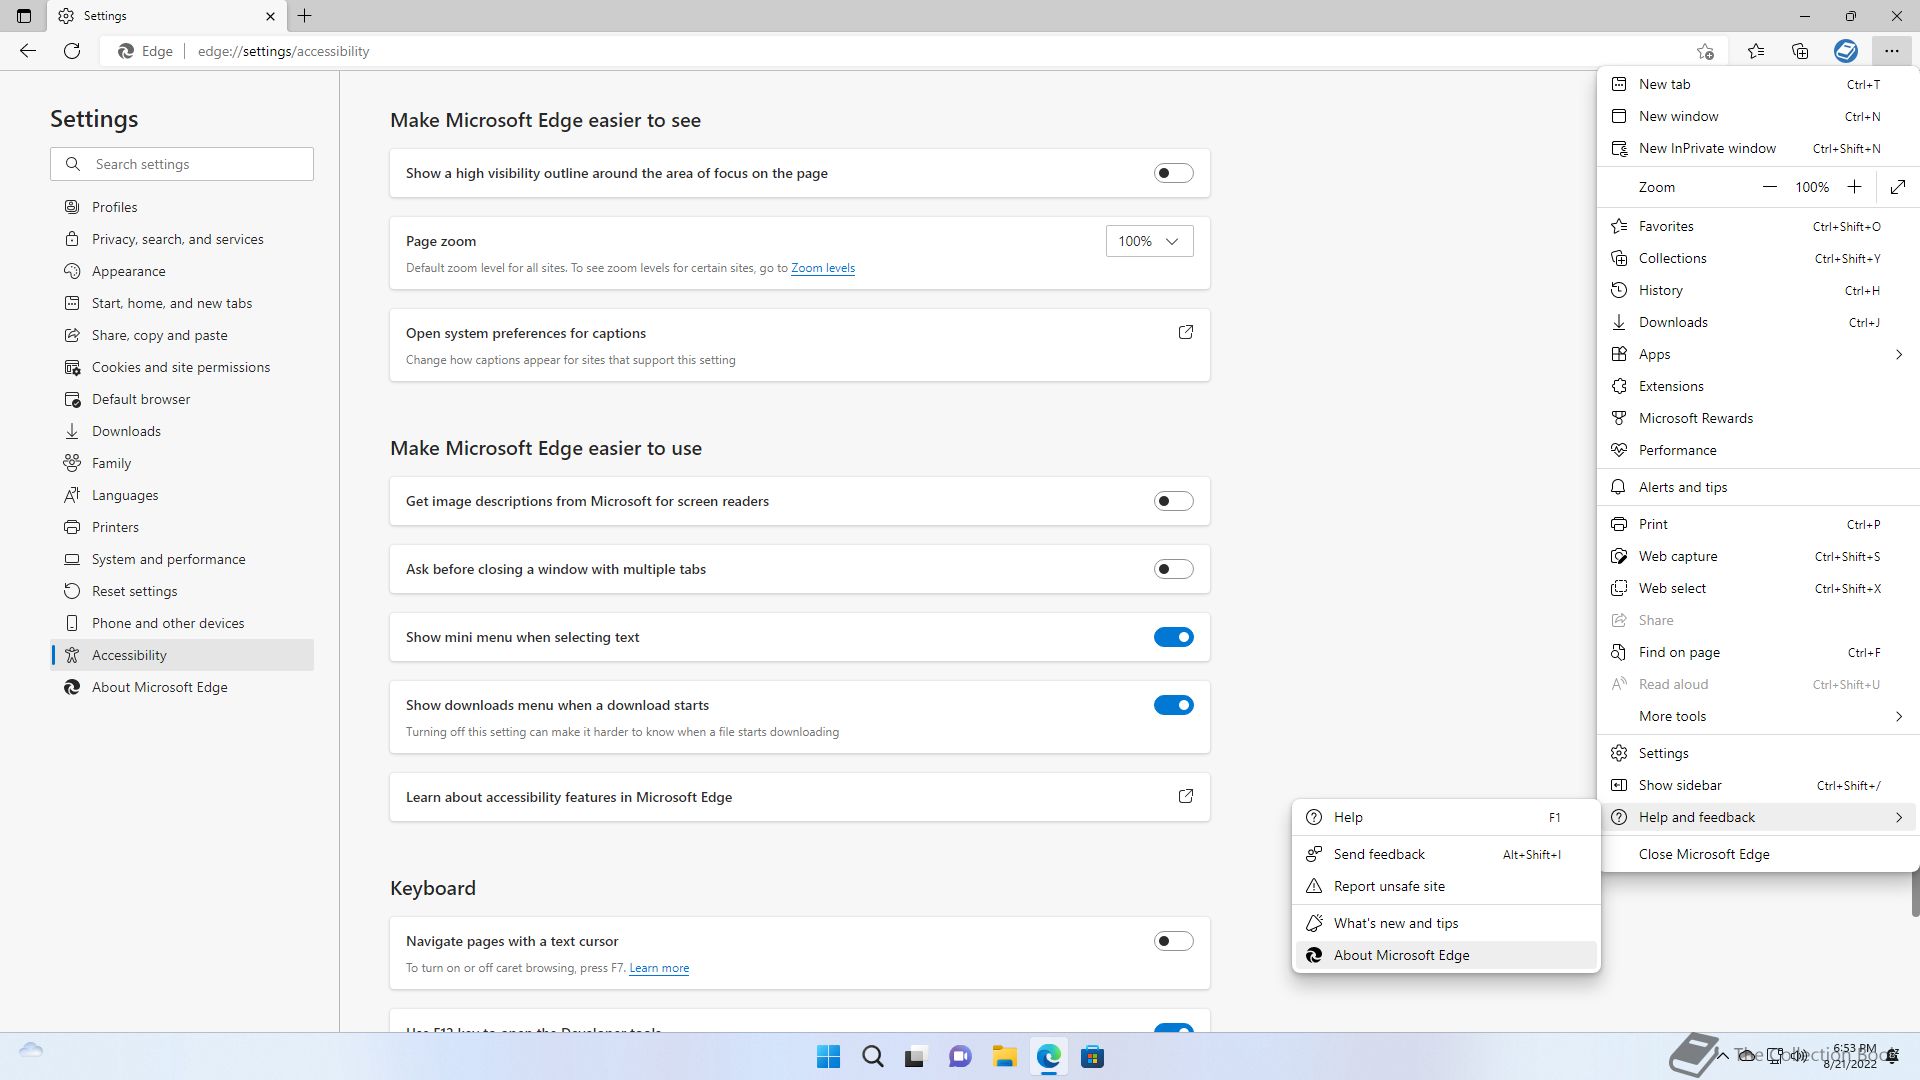Click the three-dot Settings and more button

click(x=1891, y=51)
